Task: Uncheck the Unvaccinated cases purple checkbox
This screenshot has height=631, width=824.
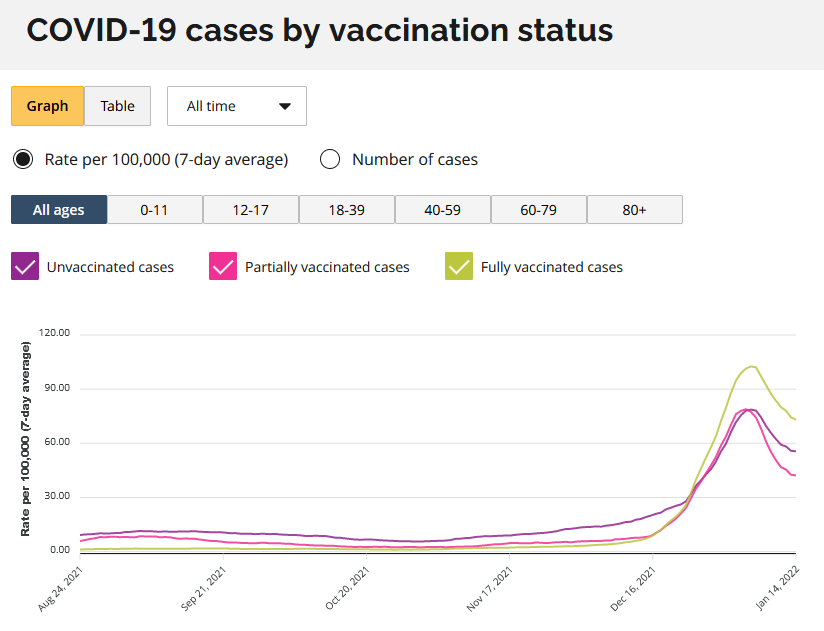Action: (x=25, y=267)
